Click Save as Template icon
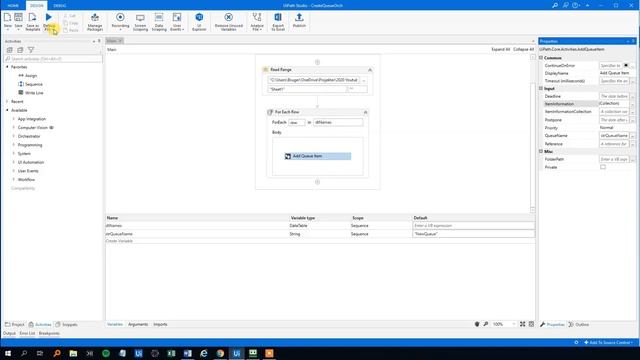The image size is (640, 360). [32, 21]
